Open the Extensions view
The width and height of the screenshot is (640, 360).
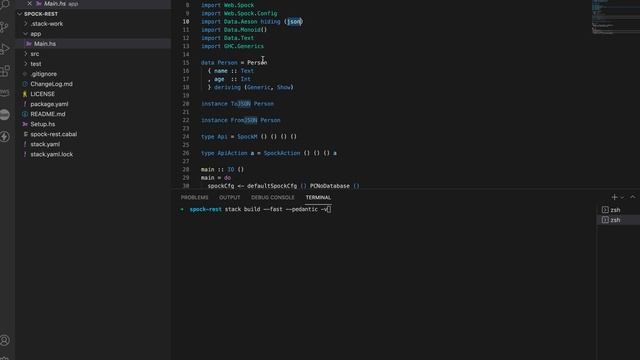tap(5, 71)
